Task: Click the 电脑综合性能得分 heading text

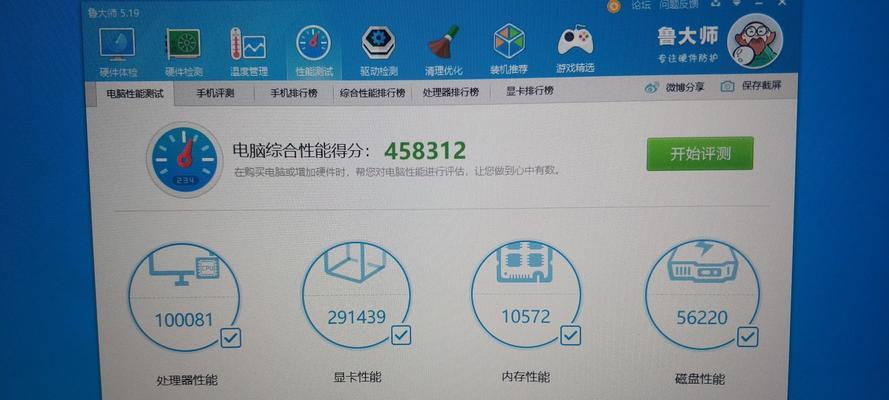Action: pyautogui.click(x=303, y=151)
